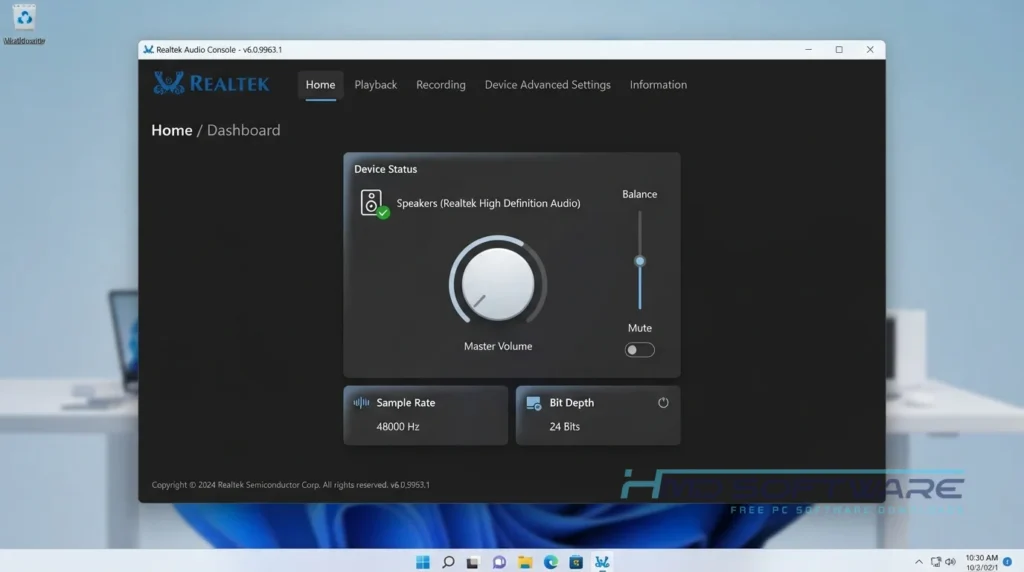Click the Bit Depth reset icon

coord(663,403)
